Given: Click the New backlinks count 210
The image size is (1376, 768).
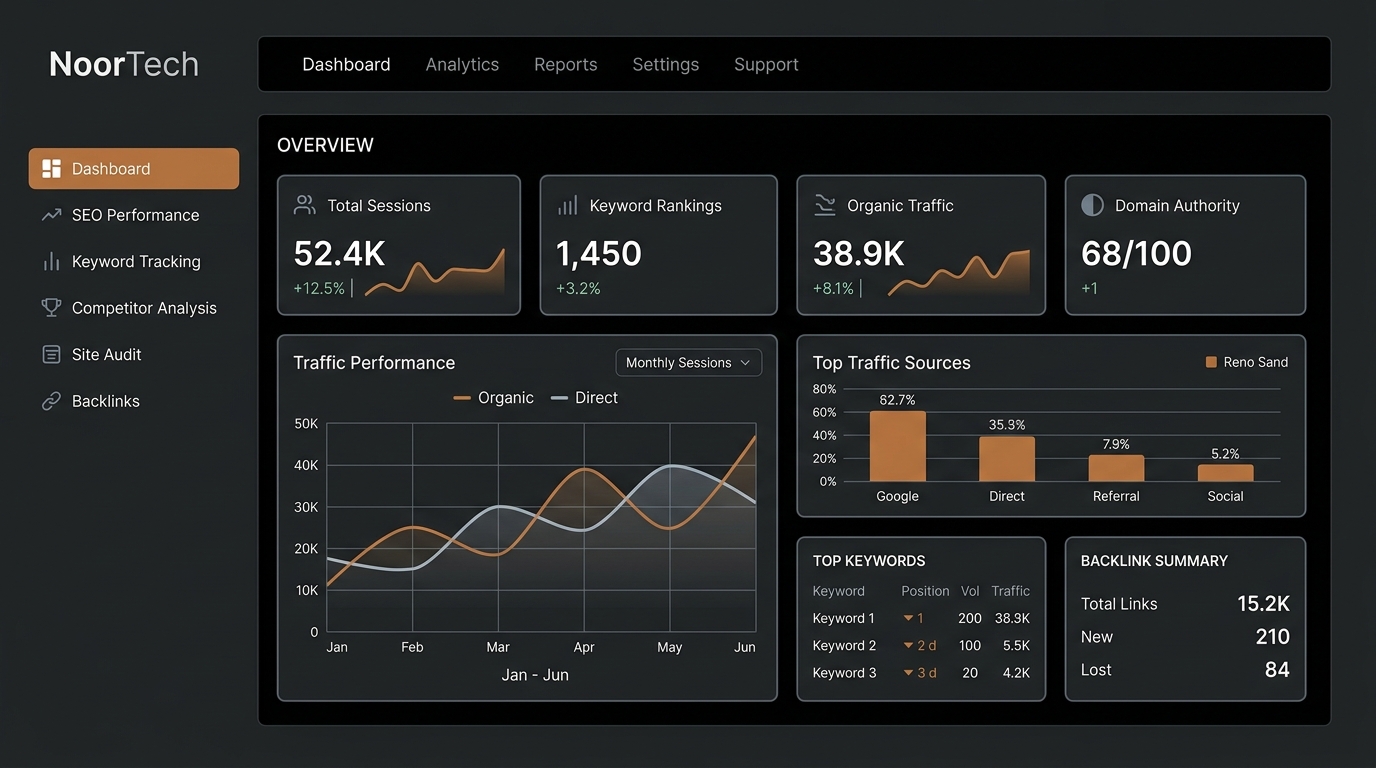Looking at the screenshot, I should (x=1273, y=637).
